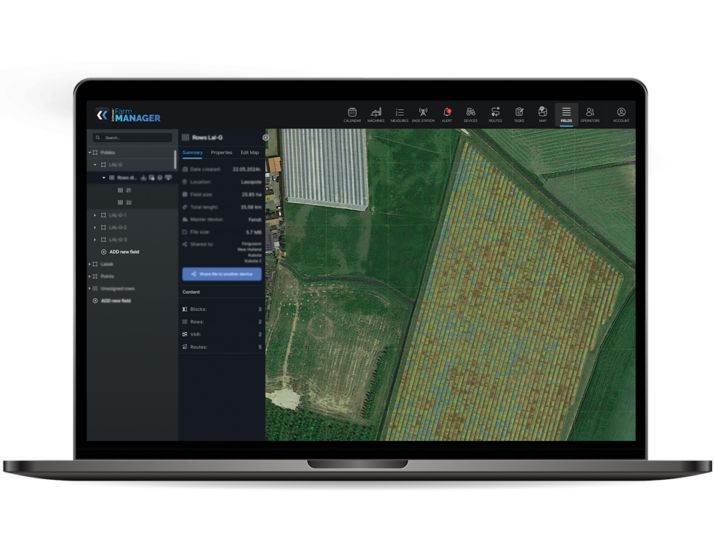Collapse the top group in fields tree
Viewport: 714px width, 536px height.
point(90,153)
